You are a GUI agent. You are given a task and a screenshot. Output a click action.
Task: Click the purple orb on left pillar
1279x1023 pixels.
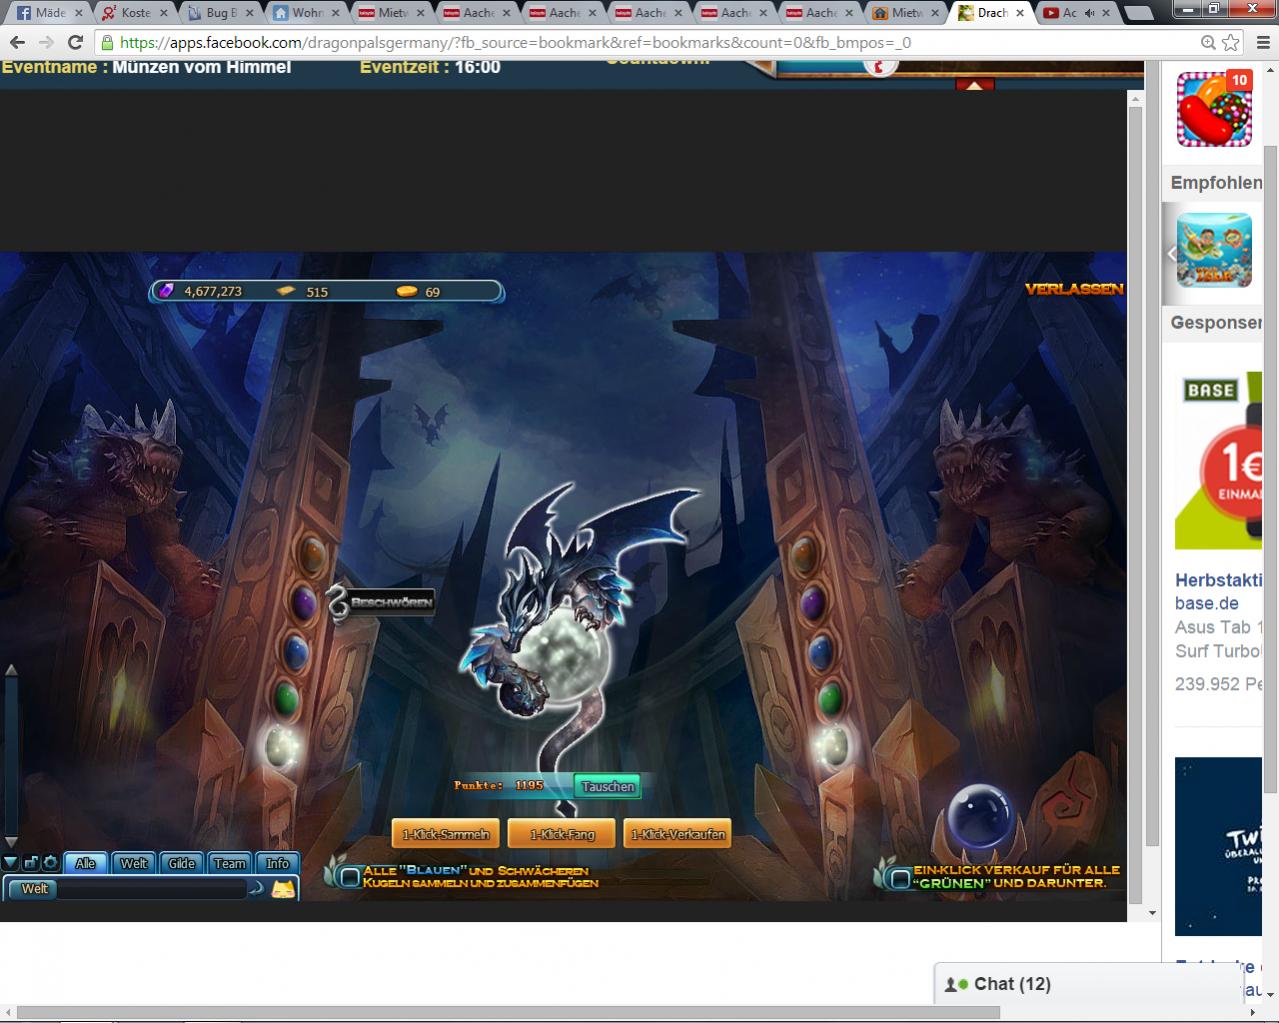(x=303, y=602)
